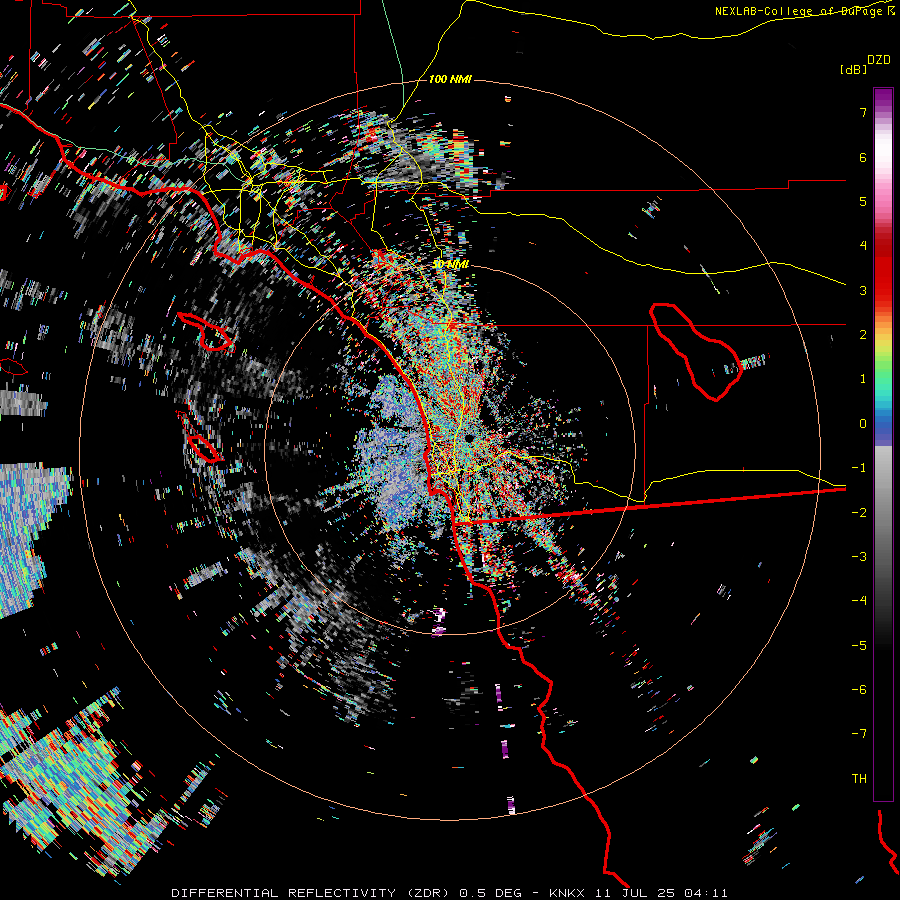Click the 1 dB scale label
This screenshot has height=900, width=900.
tap(863, 379)
